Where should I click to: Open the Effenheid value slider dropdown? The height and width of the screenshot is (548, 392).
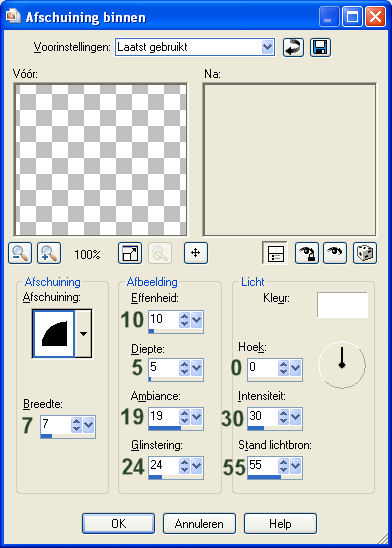click(196, 319)
